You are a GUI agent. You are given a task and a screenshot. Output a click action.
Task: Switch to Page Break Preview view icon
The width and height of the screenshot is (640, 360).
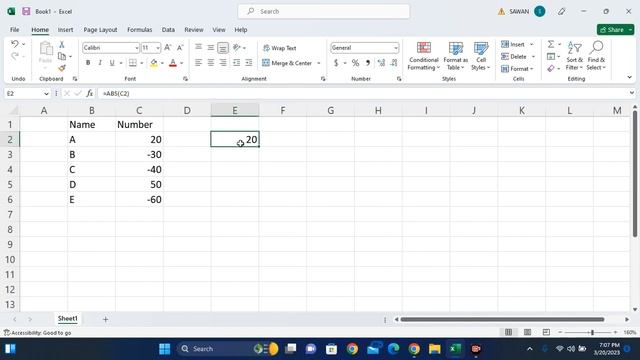(546, 333)
